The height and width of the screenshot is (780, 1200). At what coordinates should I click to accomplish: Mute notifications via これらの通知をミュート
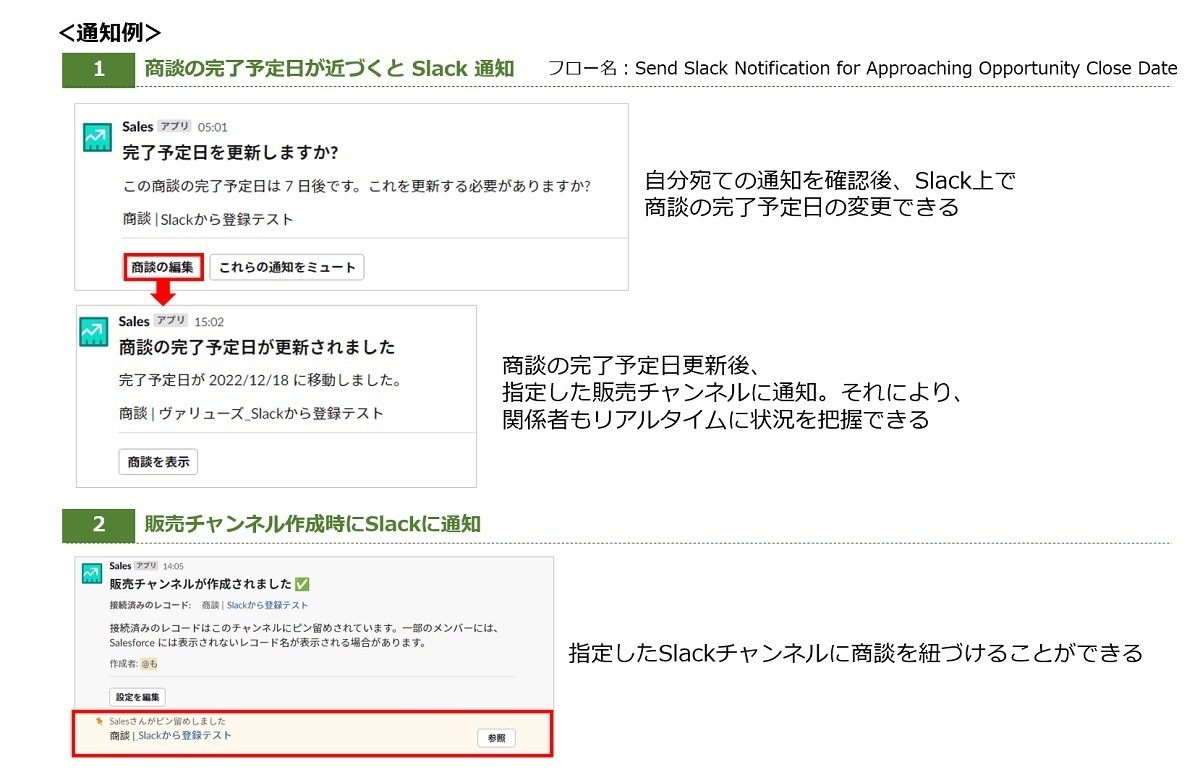point(287,267)
